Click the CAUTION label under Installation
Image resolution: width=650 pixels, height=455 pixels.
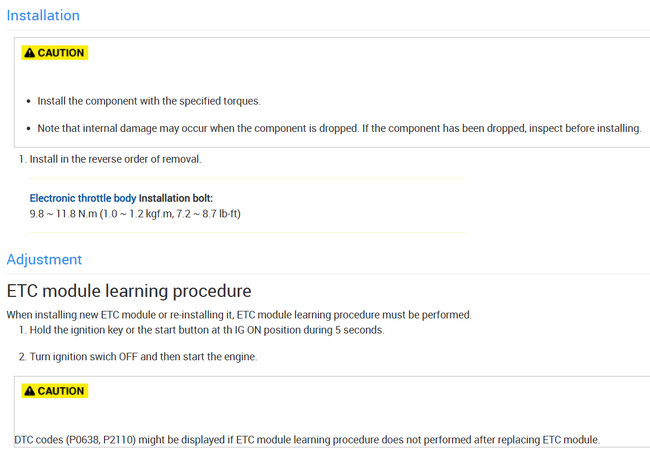coord(61,53)
